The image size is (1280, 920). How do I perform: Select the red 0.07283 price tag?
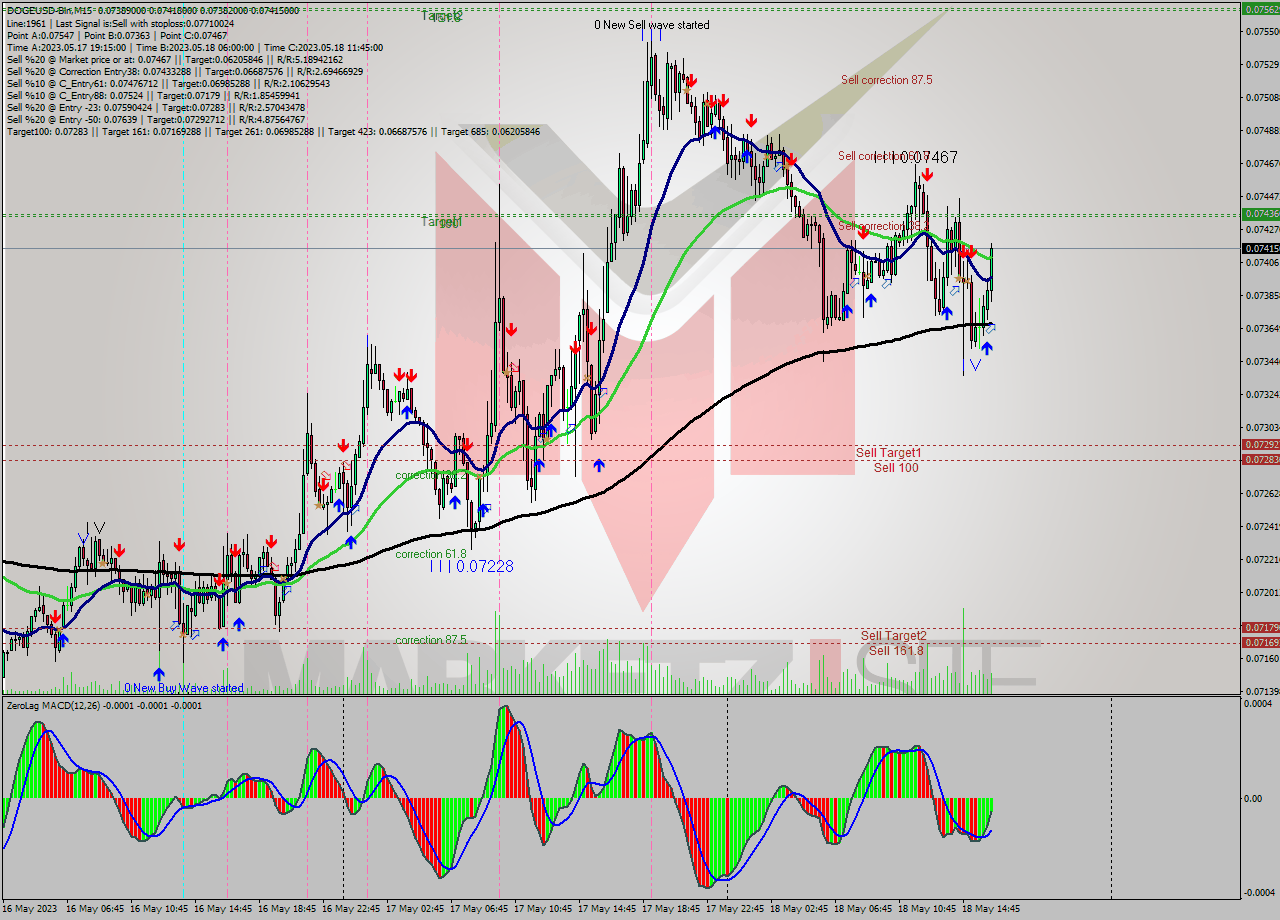1260,459
